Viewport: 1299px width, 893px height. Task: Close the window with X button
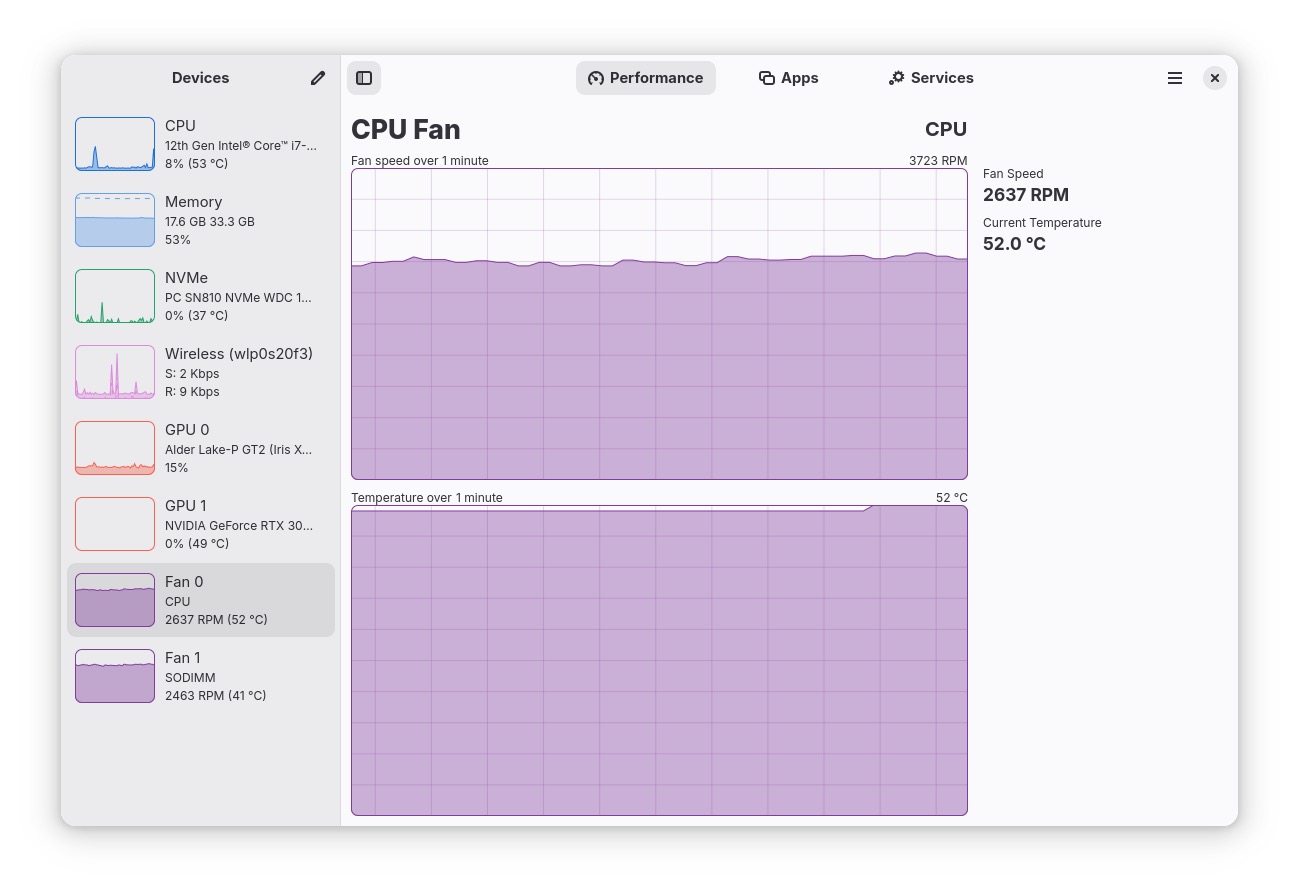pyautogui.click(x=1215, y=78)
